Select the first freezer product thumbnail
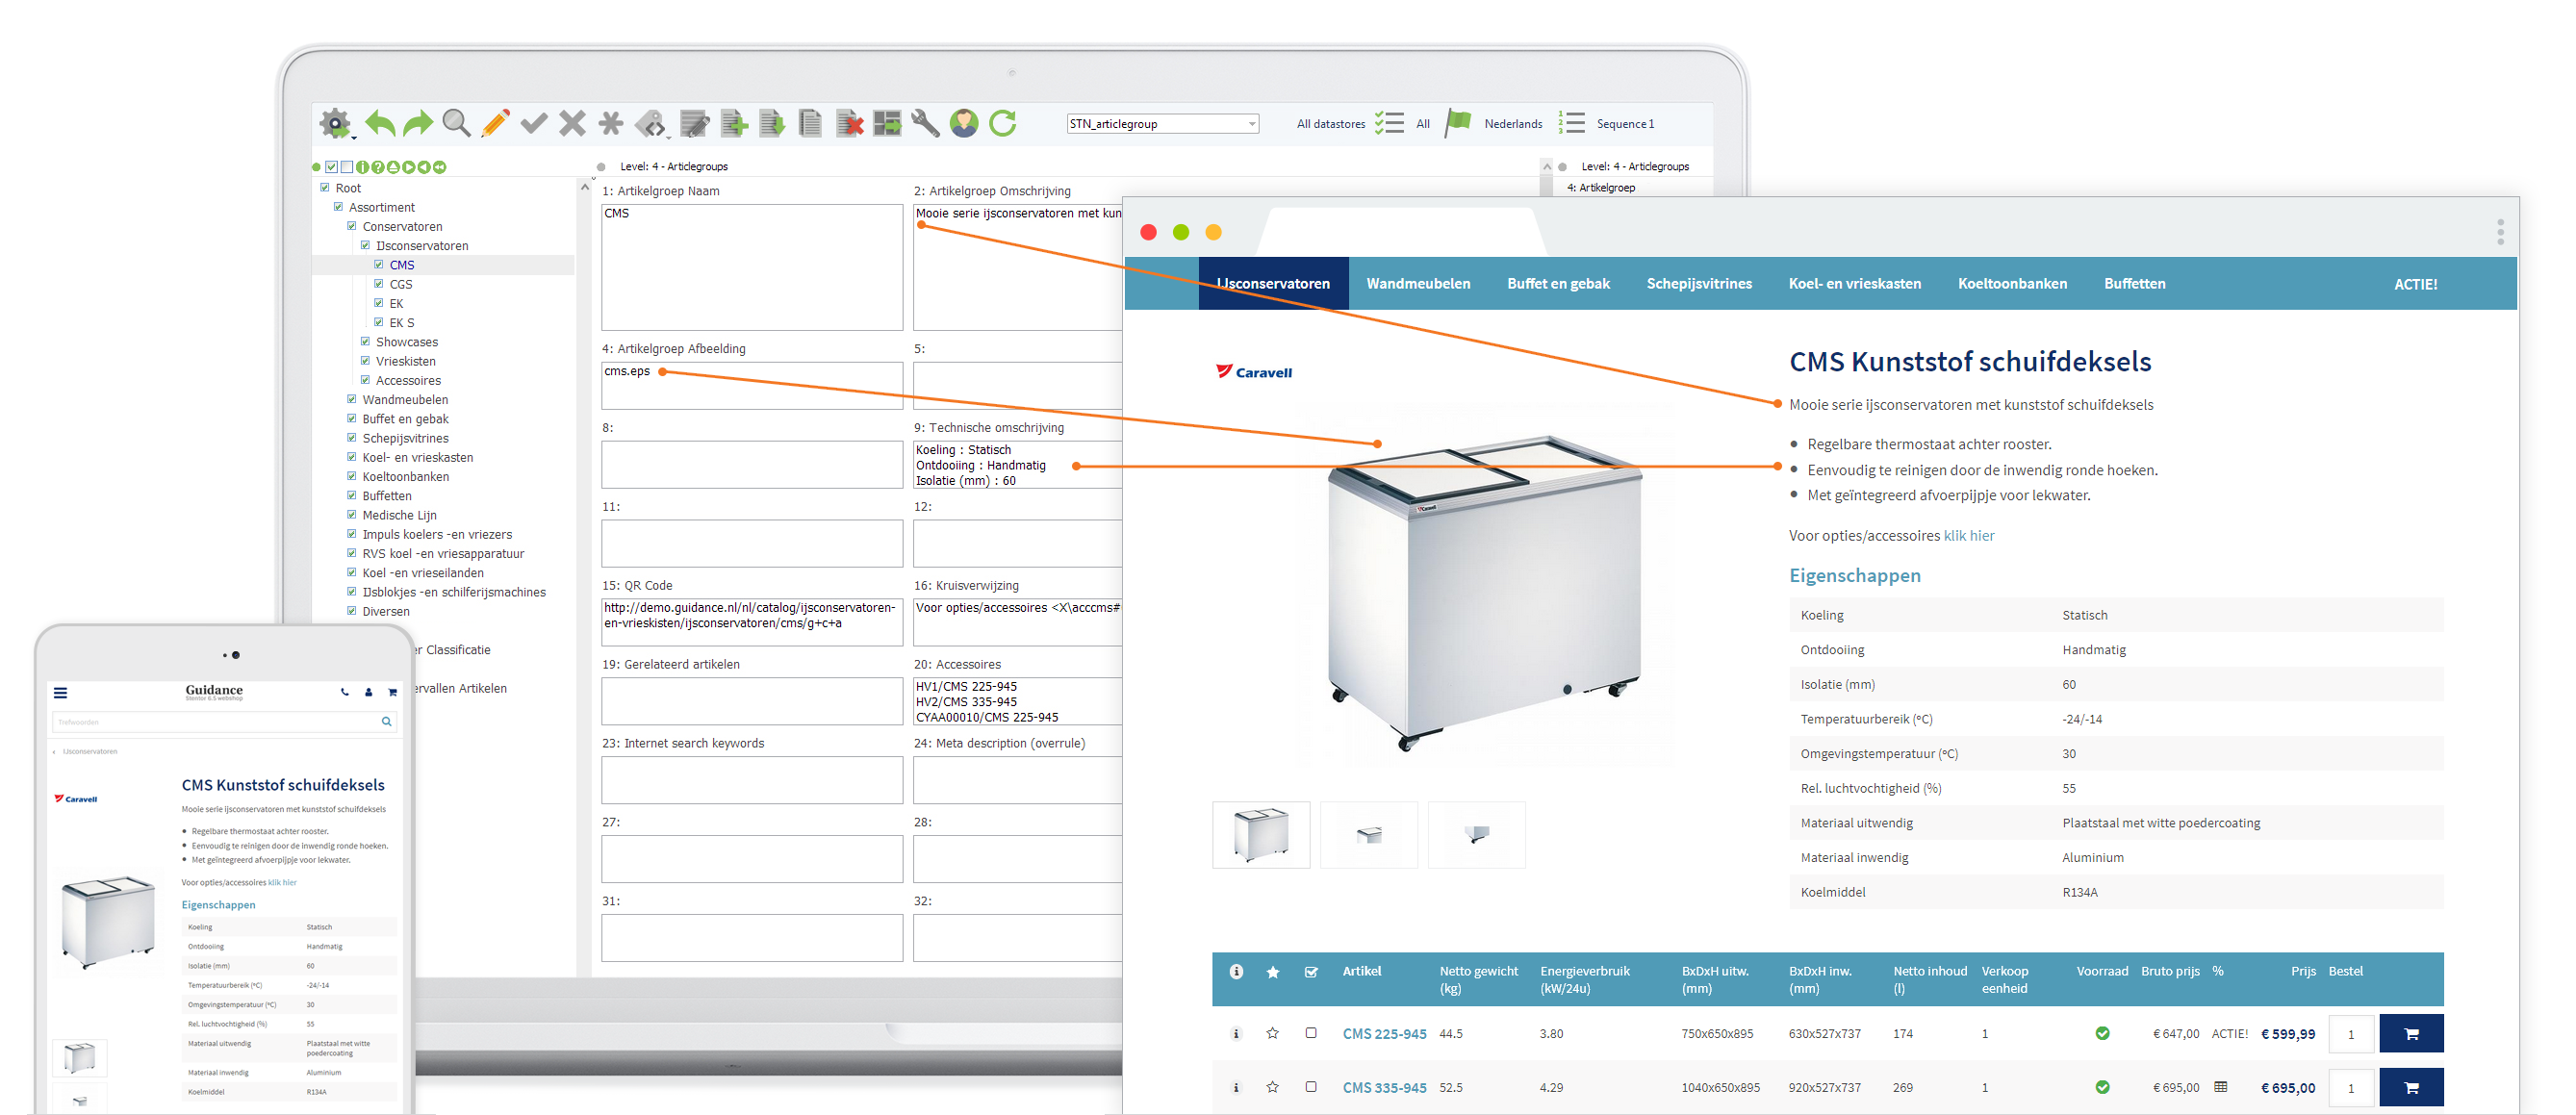The height and width of the screenshot is (1115, 2576). coord(1261,835)
